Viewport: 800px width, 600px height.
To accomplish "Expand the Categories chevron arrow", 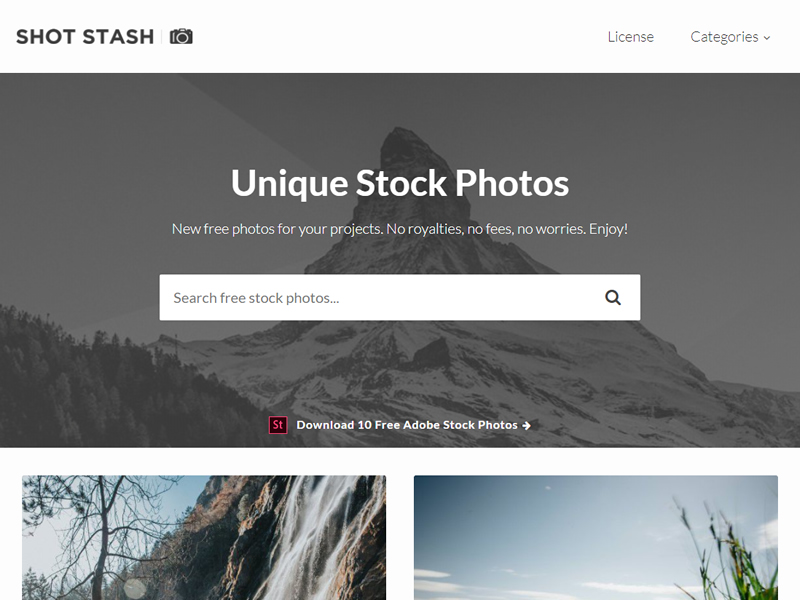I will (x=766, y=38).
